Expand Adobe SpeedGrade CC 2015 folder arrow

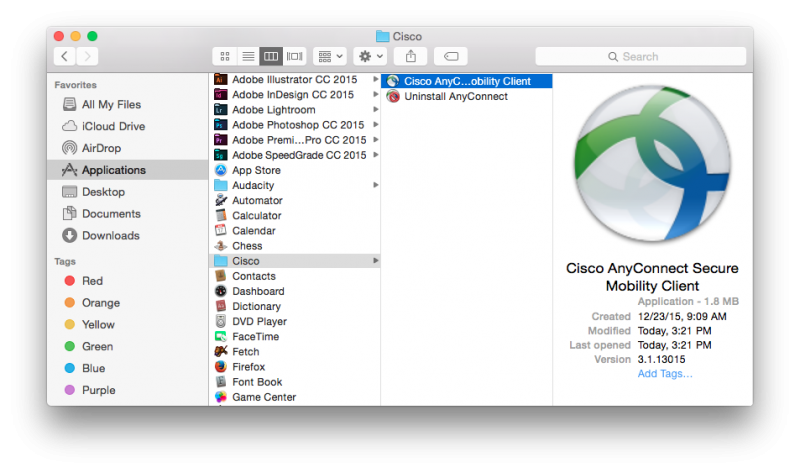pos(376,155)
